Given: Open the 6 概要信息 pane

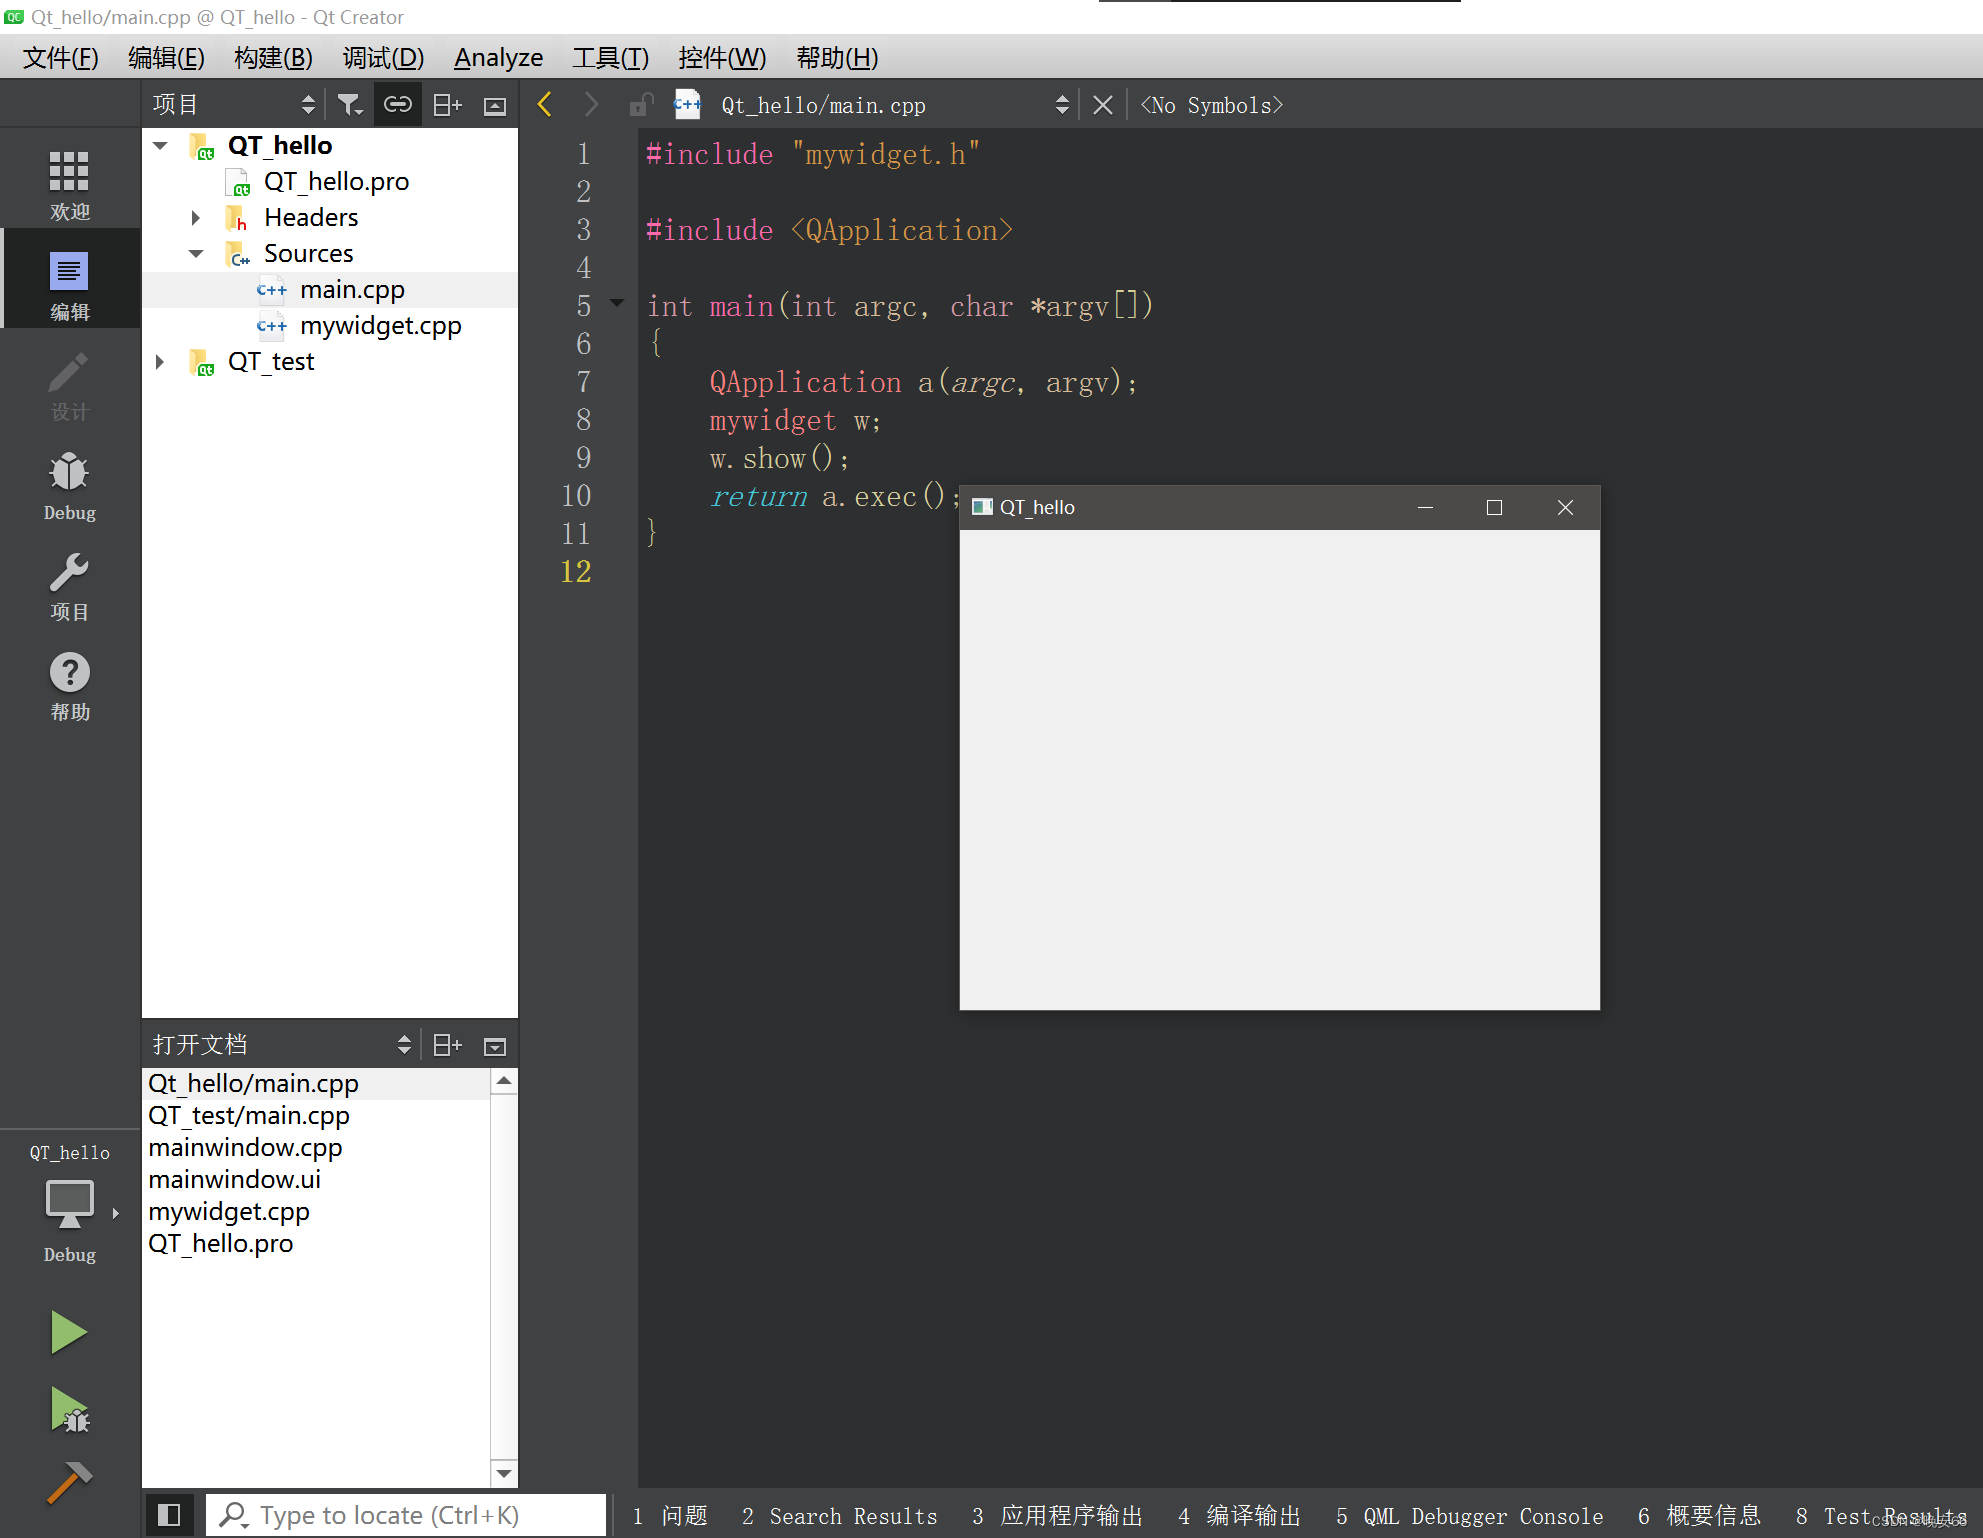Looking at the screenshot, I should coord(1700,1516).
